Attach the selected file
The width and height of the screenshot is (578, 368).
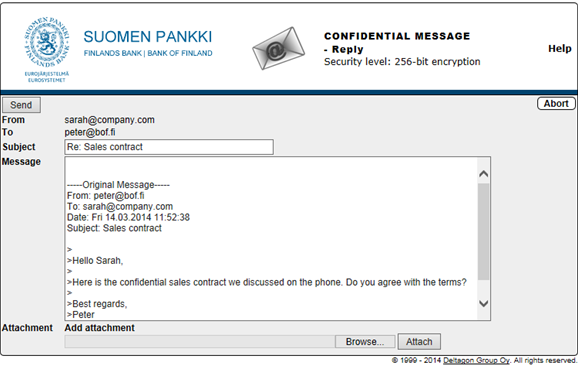(419, 342)
